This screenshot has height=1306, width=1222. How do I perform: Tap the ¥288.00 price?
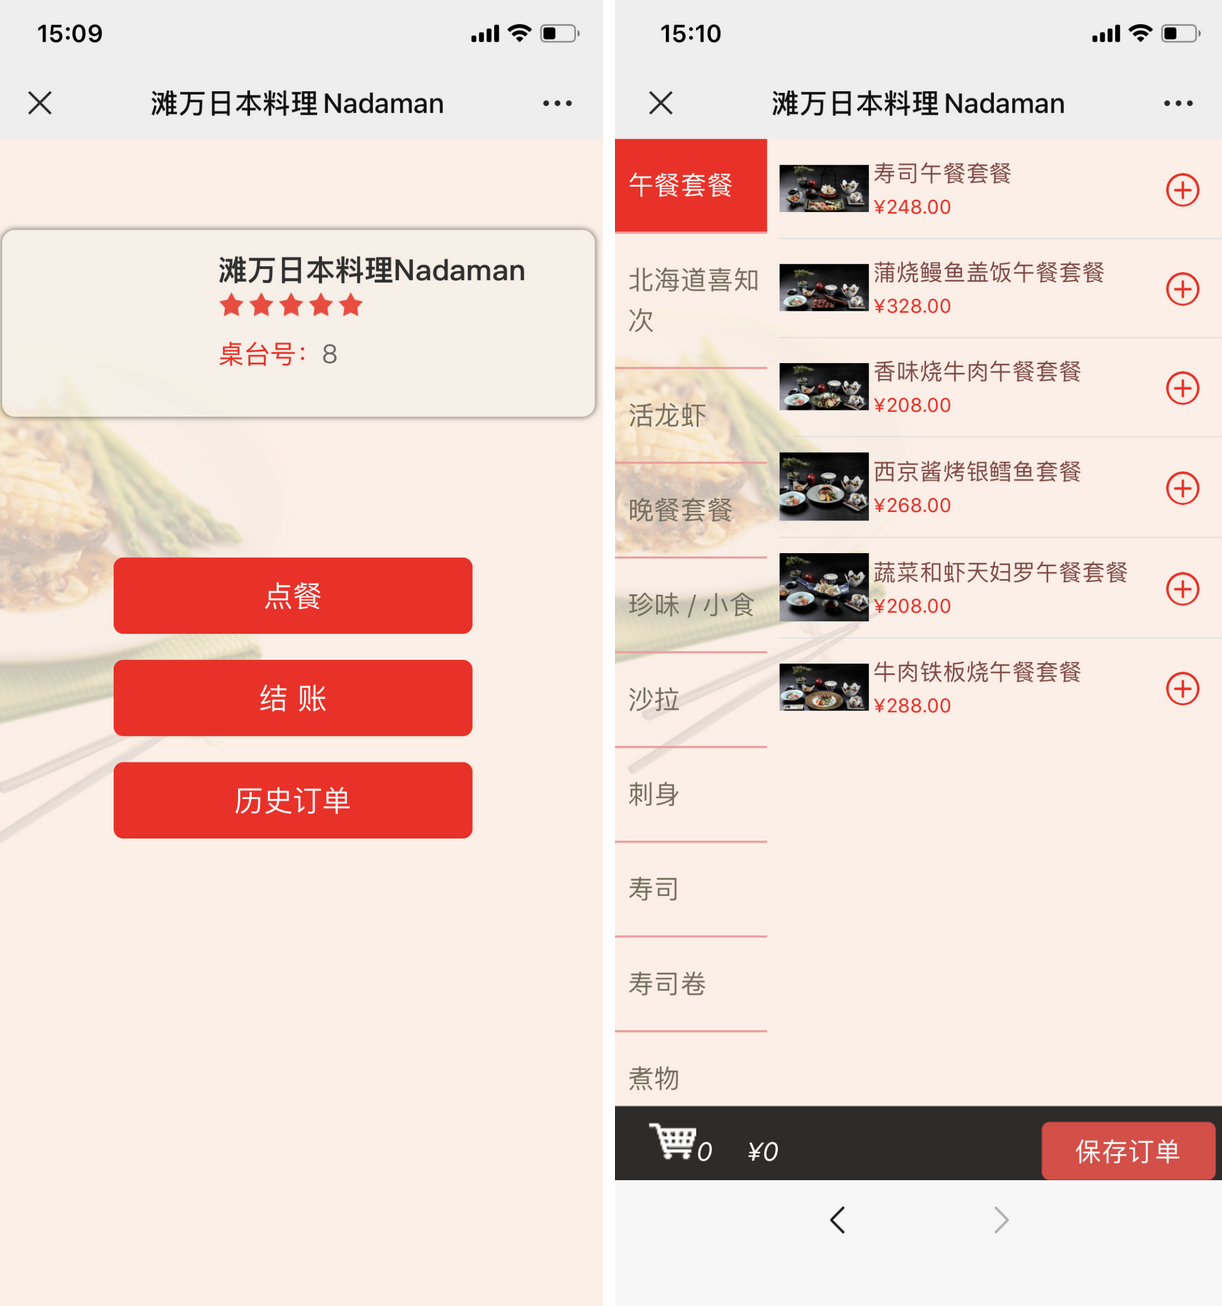tap(912, 705)
